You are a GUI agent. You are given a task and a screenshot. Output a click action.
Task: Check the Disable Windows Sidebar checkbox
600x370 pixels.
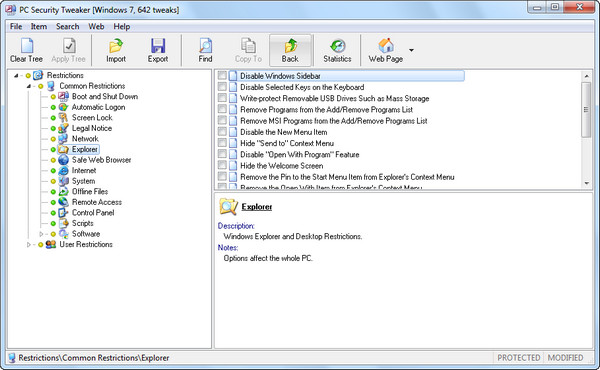coord(222,76)
